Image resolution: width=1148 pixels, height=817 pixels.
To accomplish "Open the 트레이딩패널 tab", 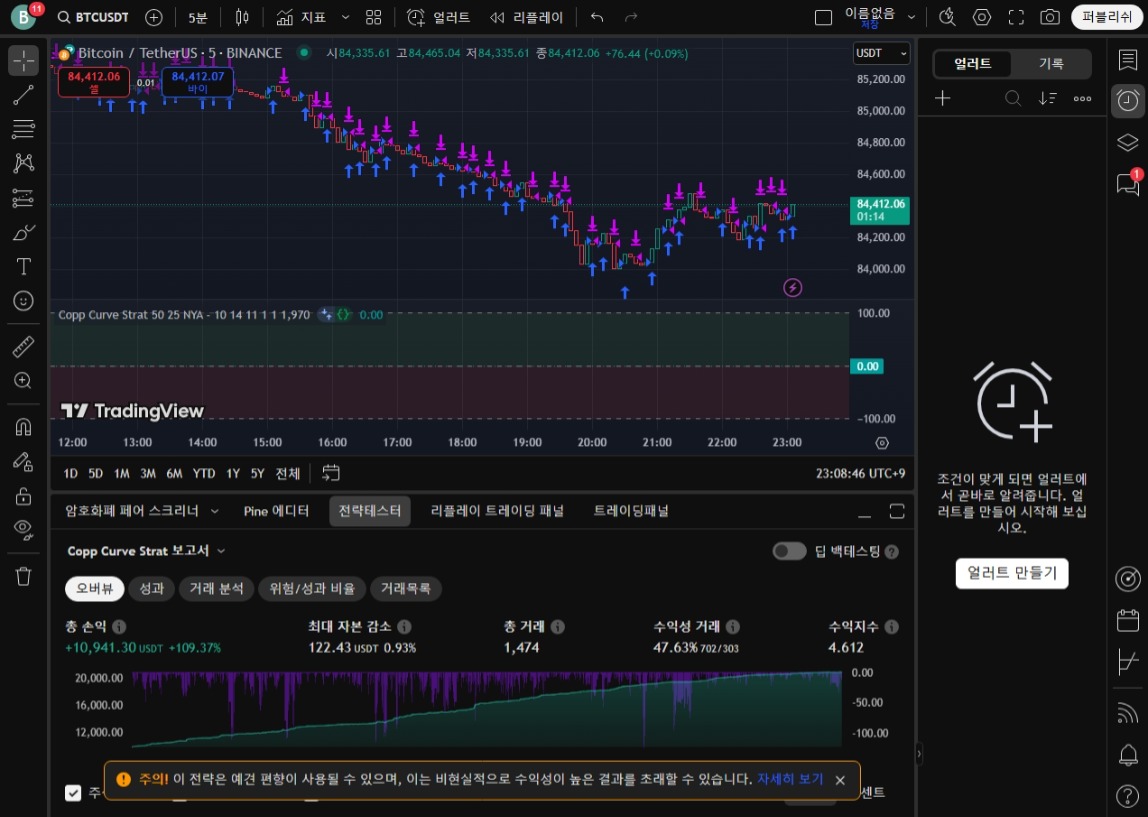I will 631,511.
